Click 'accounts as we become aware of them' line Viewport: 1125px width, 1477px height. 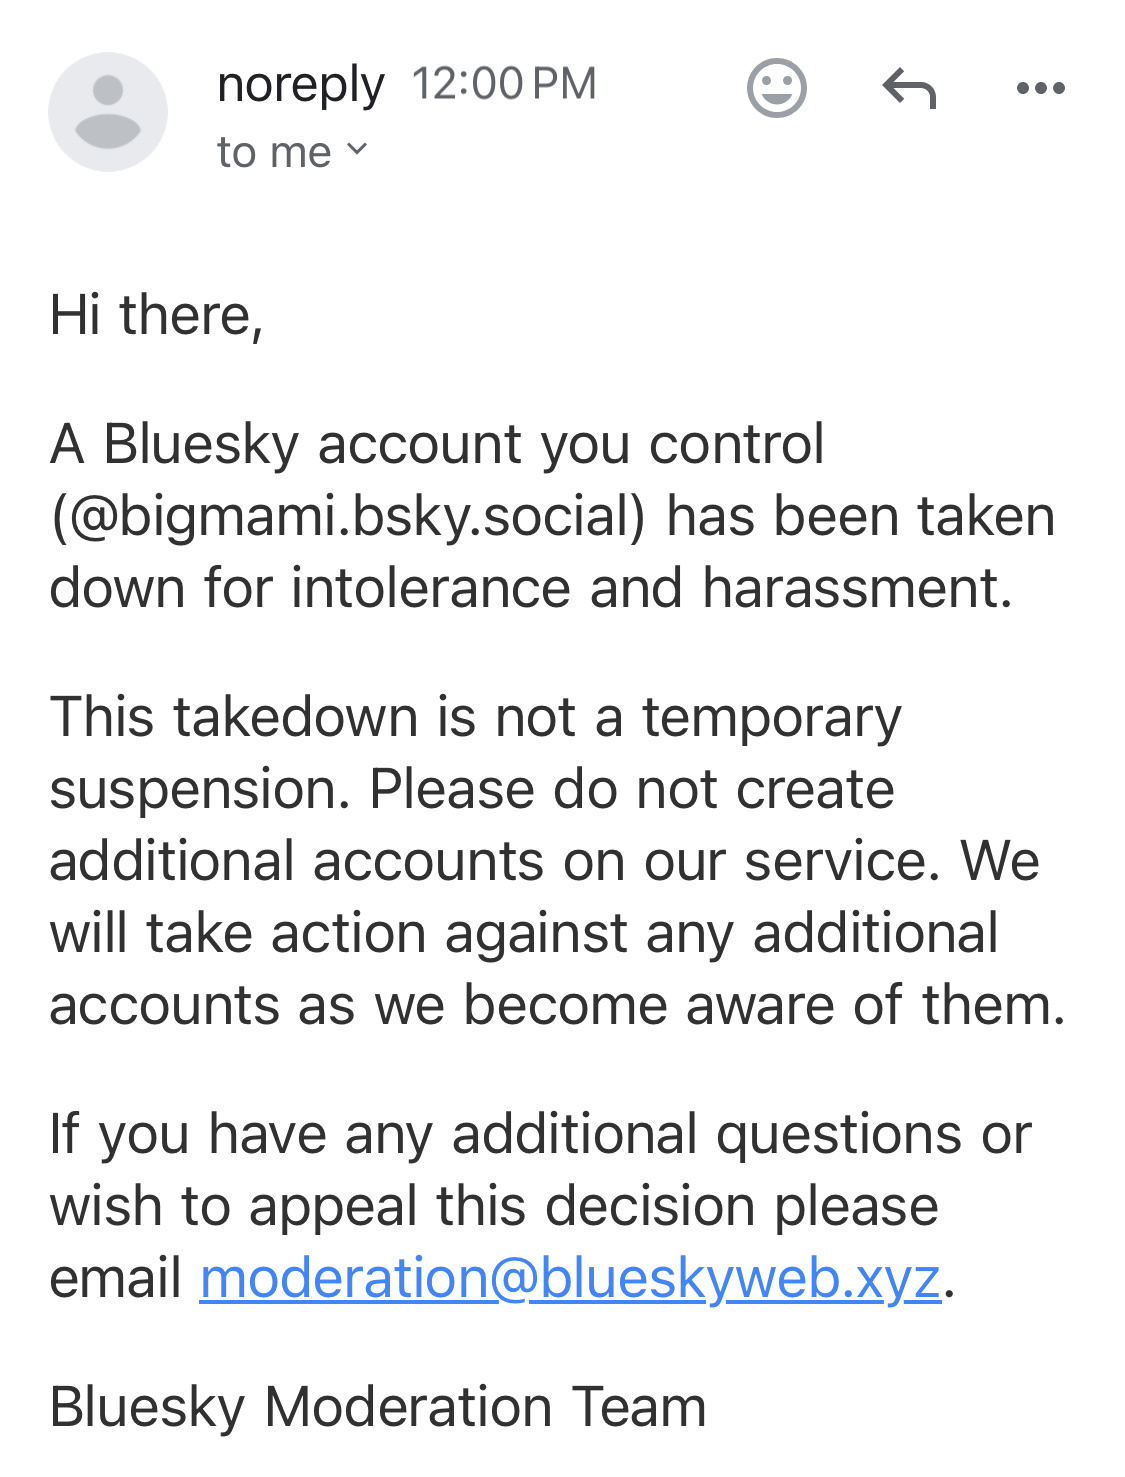558,1005
